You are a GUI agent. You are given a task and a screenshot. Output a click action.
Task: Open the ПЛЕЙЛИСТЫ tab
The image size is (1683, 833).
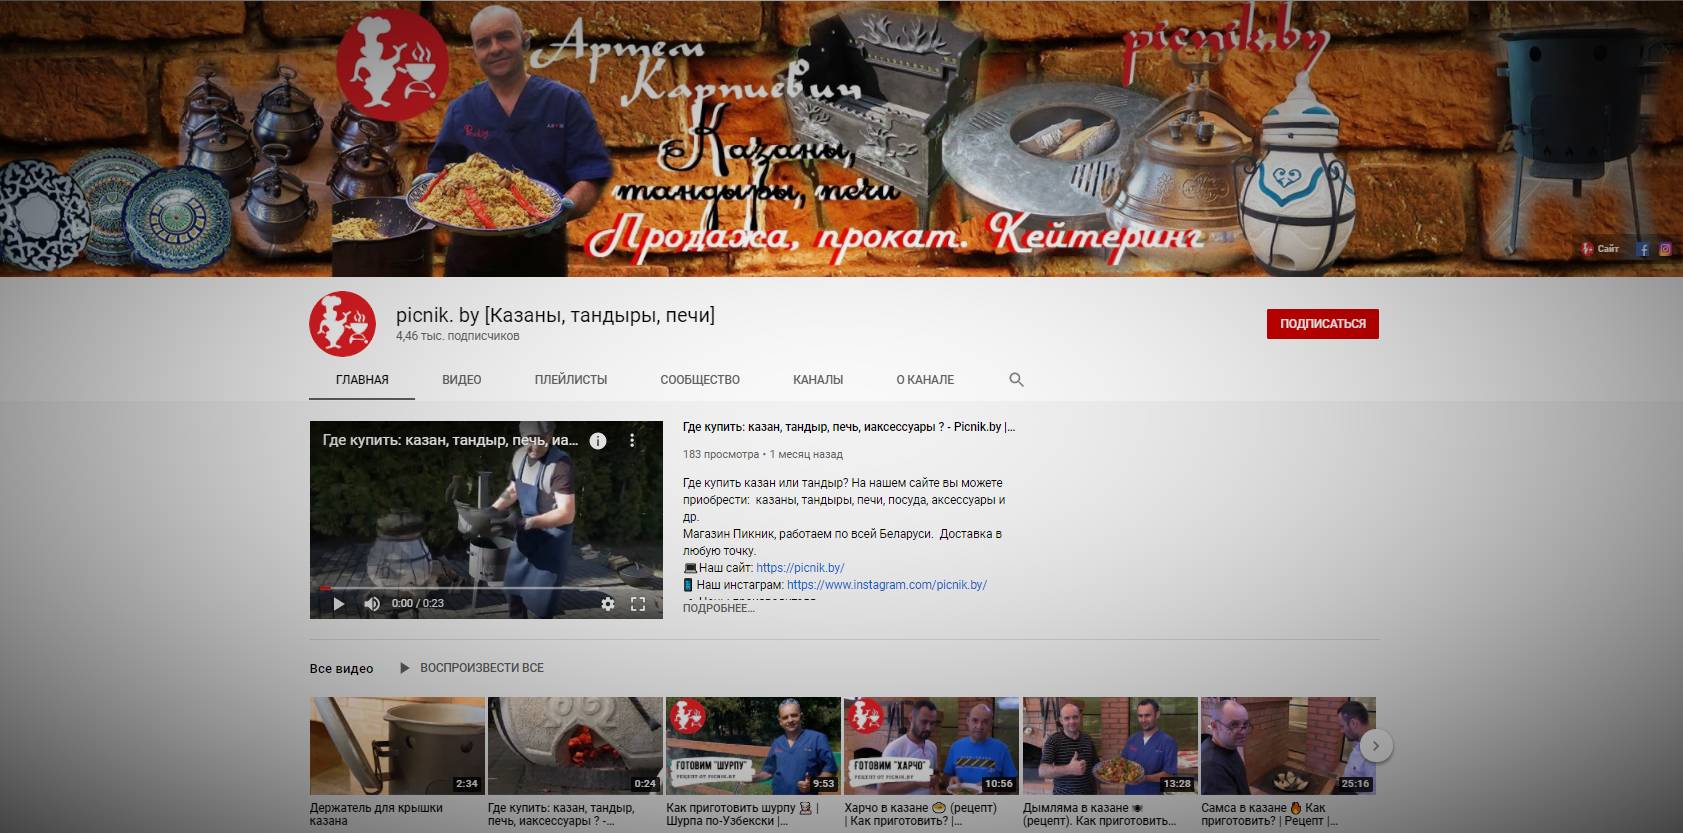click(571, 380)
